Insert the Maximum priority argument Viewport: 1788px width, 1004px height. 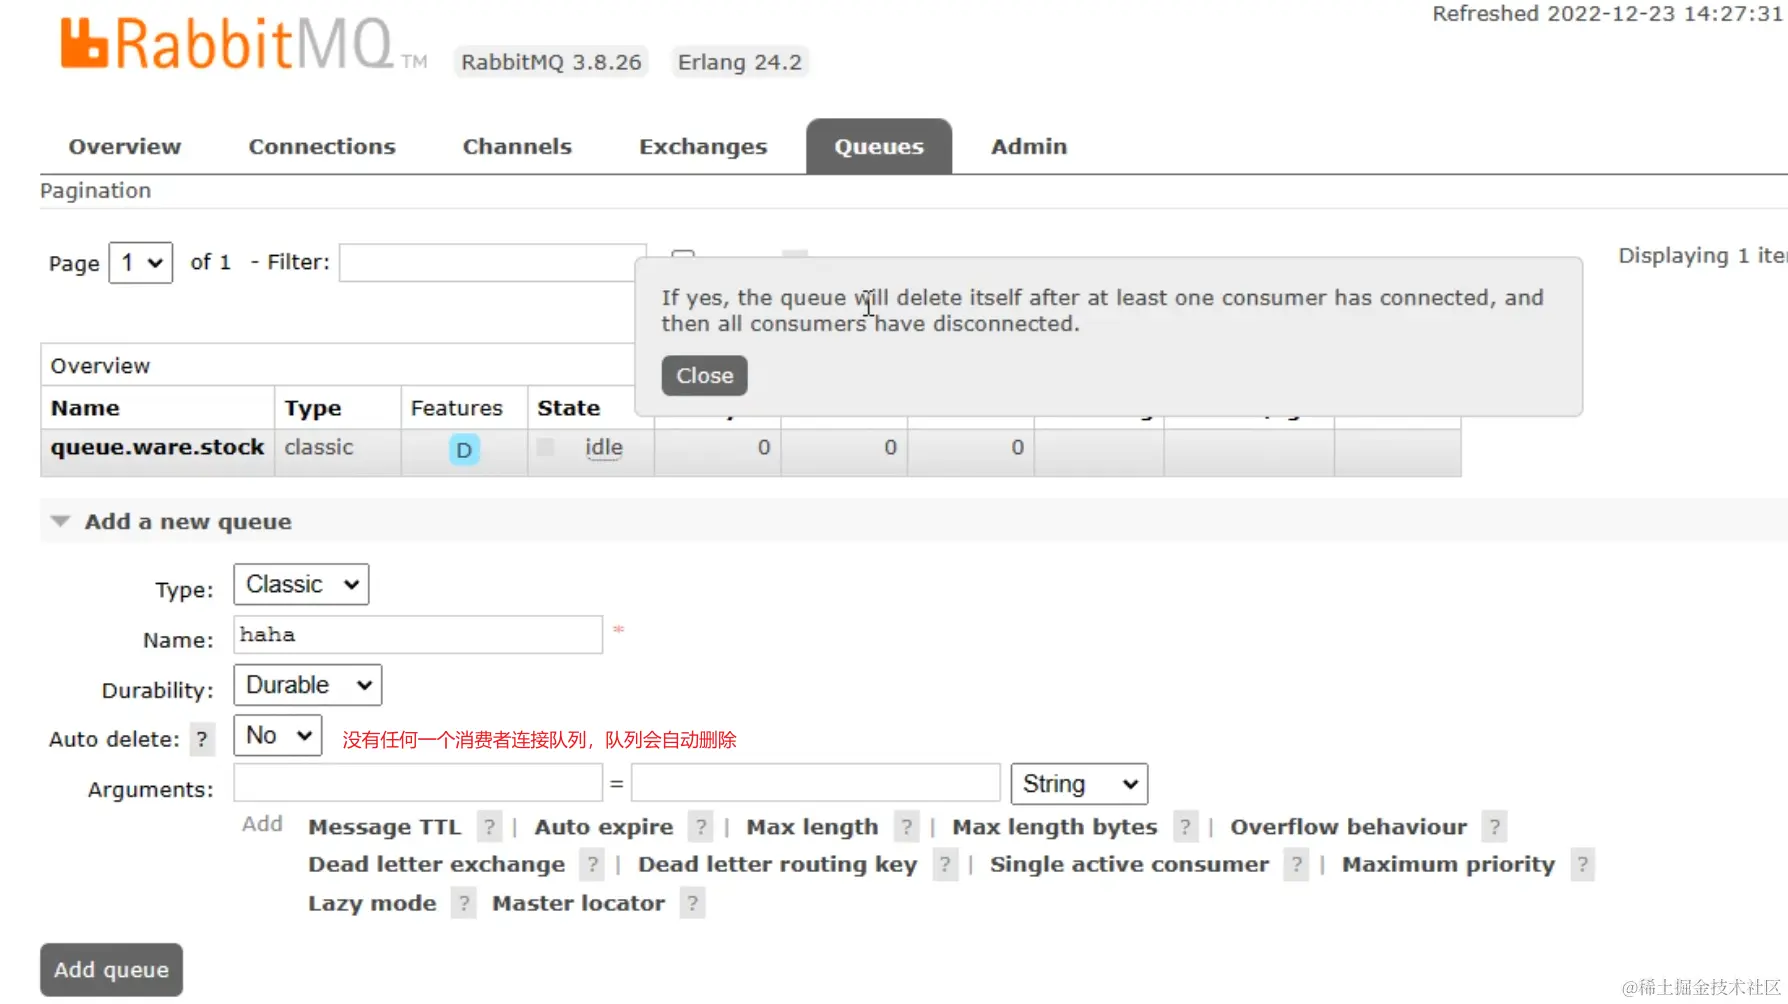(1449, 864)
